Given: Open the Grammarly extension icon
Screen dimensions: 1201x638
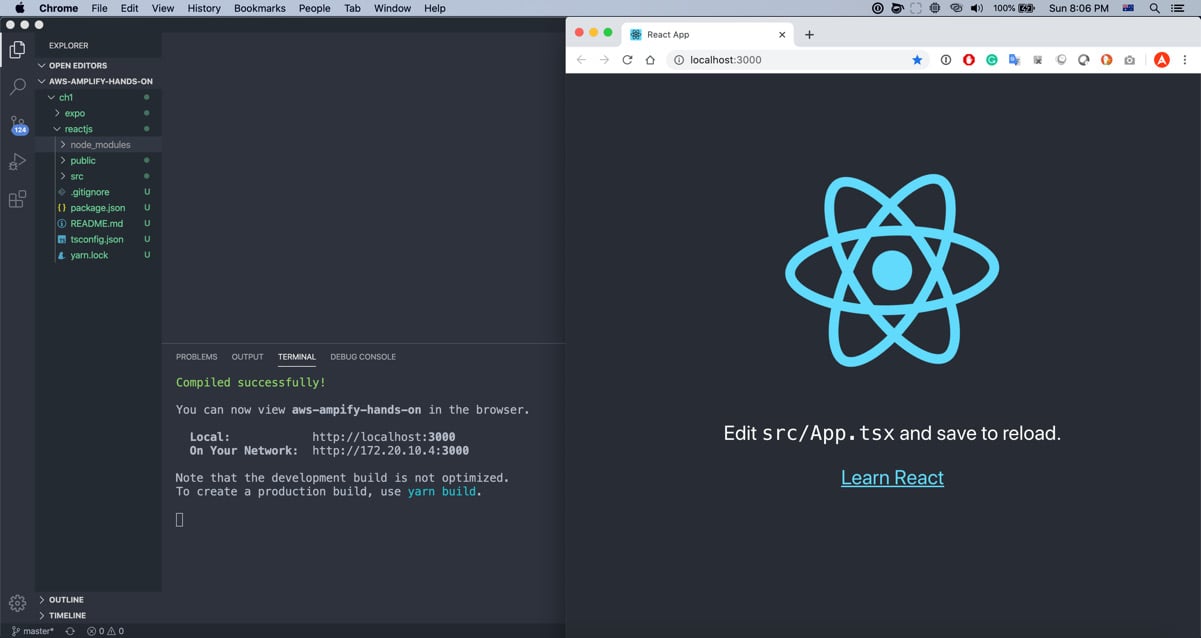Looking at the screenshot, I should 992,60.
